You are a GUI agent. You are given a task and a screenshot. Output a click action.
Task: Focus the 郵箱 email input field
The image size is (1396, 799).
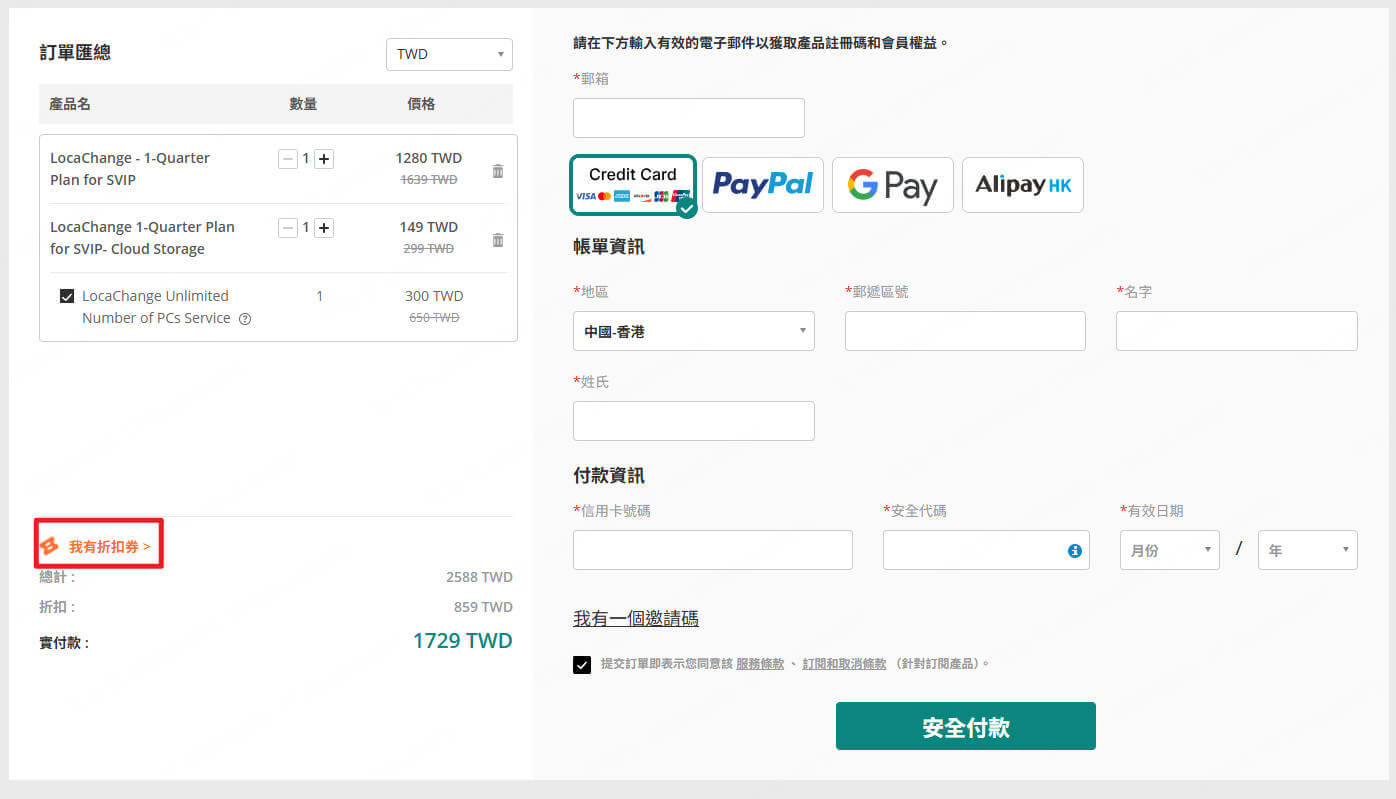(x=689, y=118)
